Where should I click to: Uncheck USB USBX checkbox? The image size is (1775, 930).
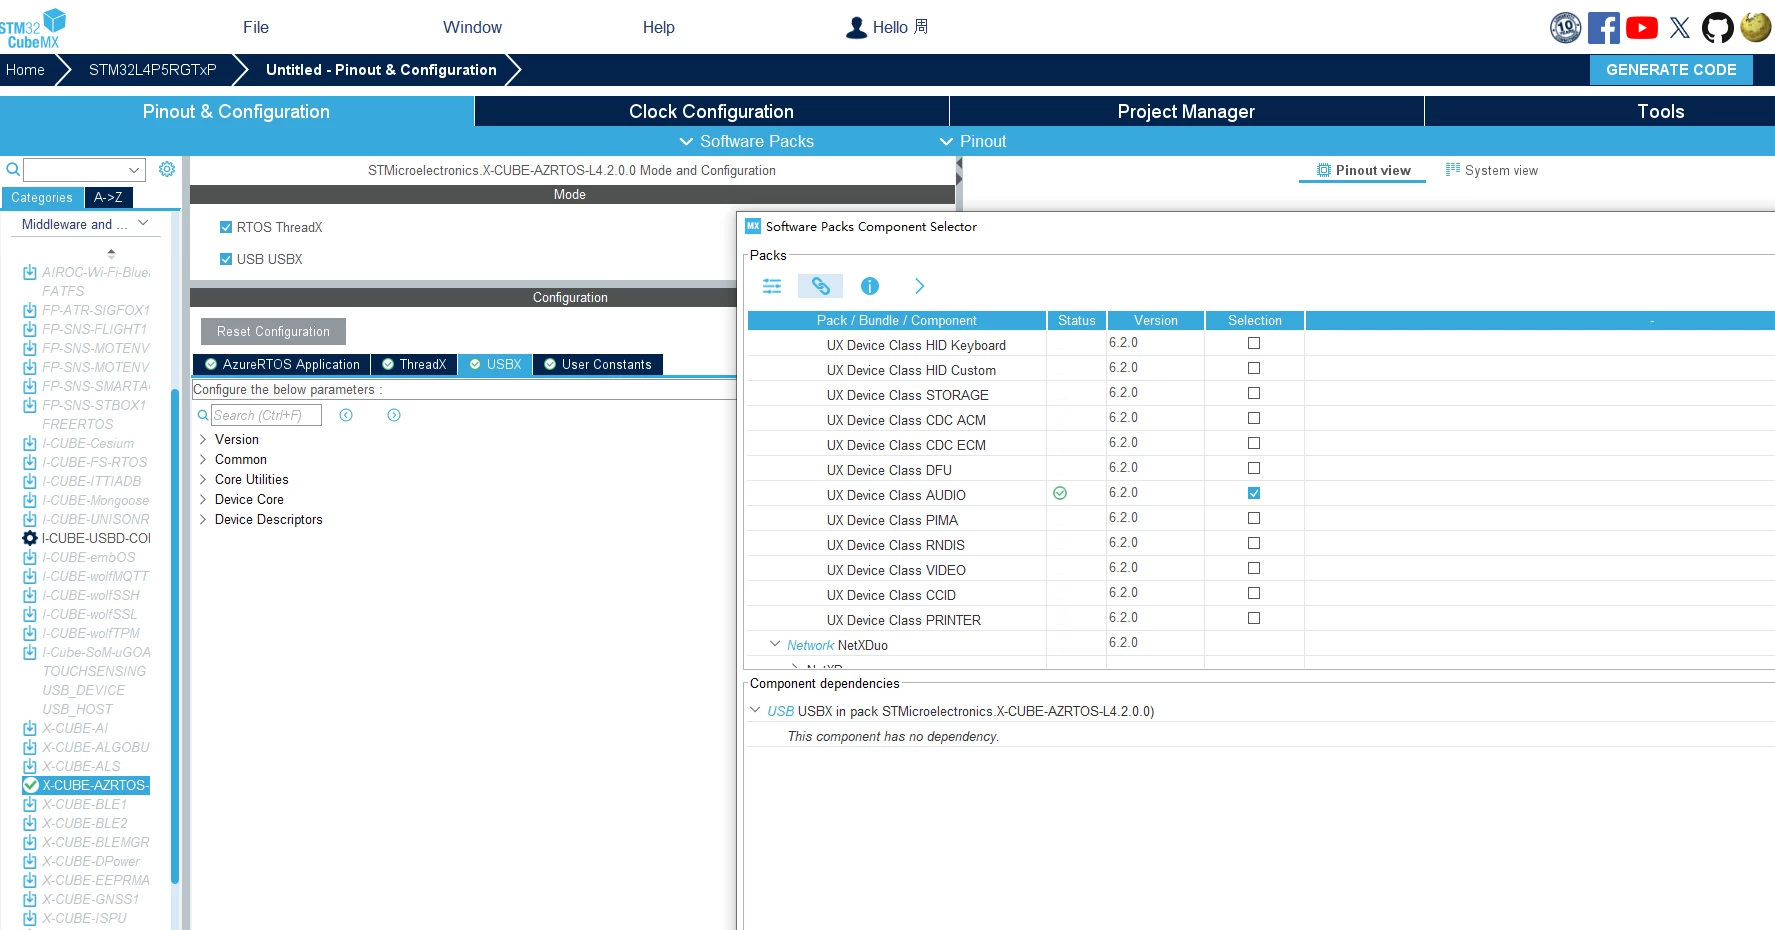[x=226, y=259]
